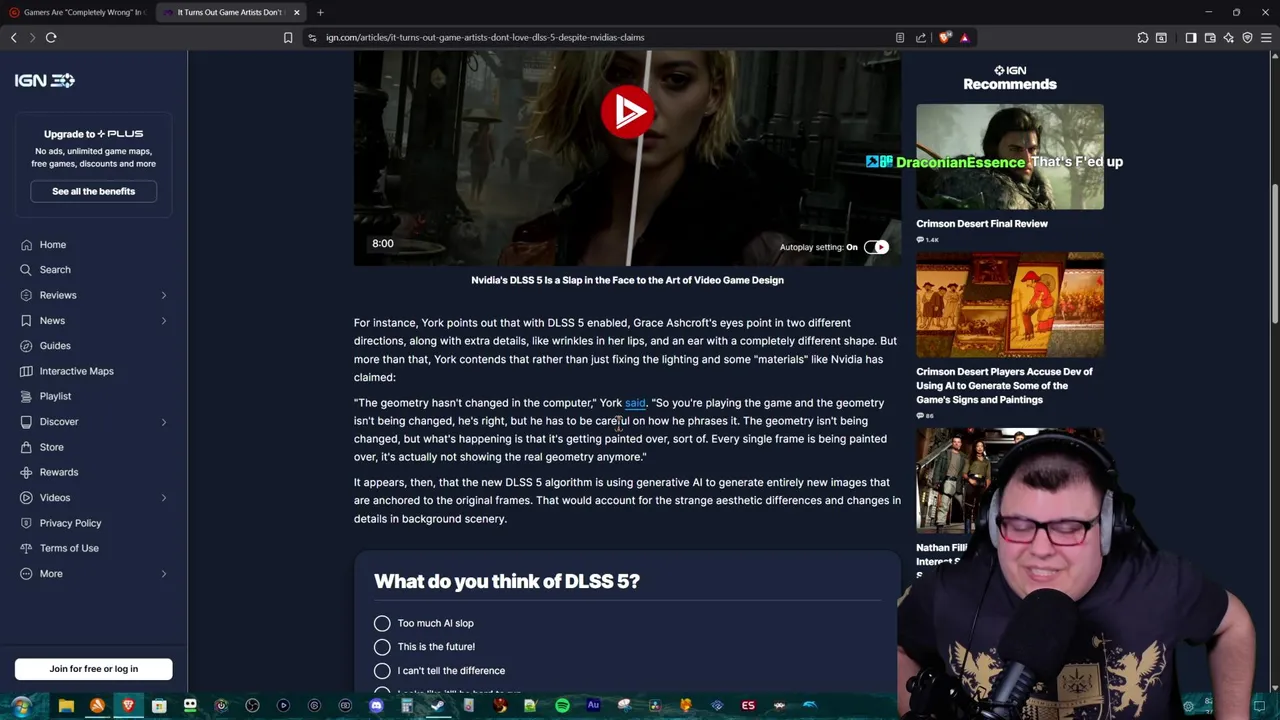The height and width of the screenshot is (720, 1280).
Task: Open Terms of Use in the sidebar
Action: tap(69, 548)
